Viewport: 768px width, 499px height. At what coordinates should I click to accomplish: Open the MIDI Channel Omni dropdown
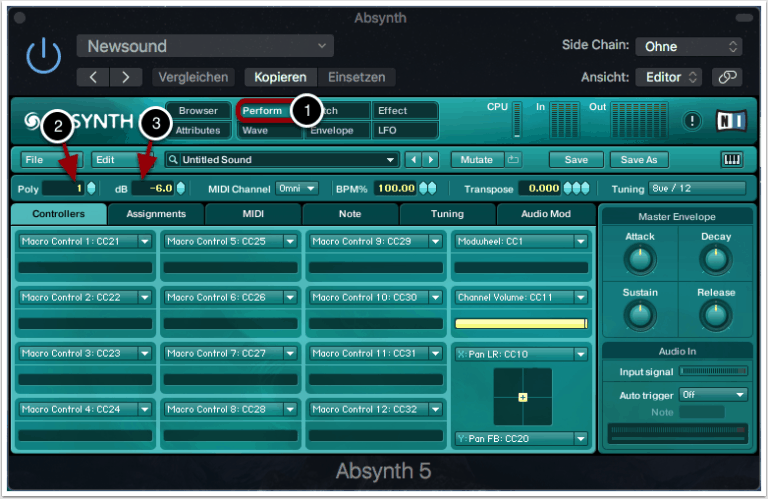(298, 188)
